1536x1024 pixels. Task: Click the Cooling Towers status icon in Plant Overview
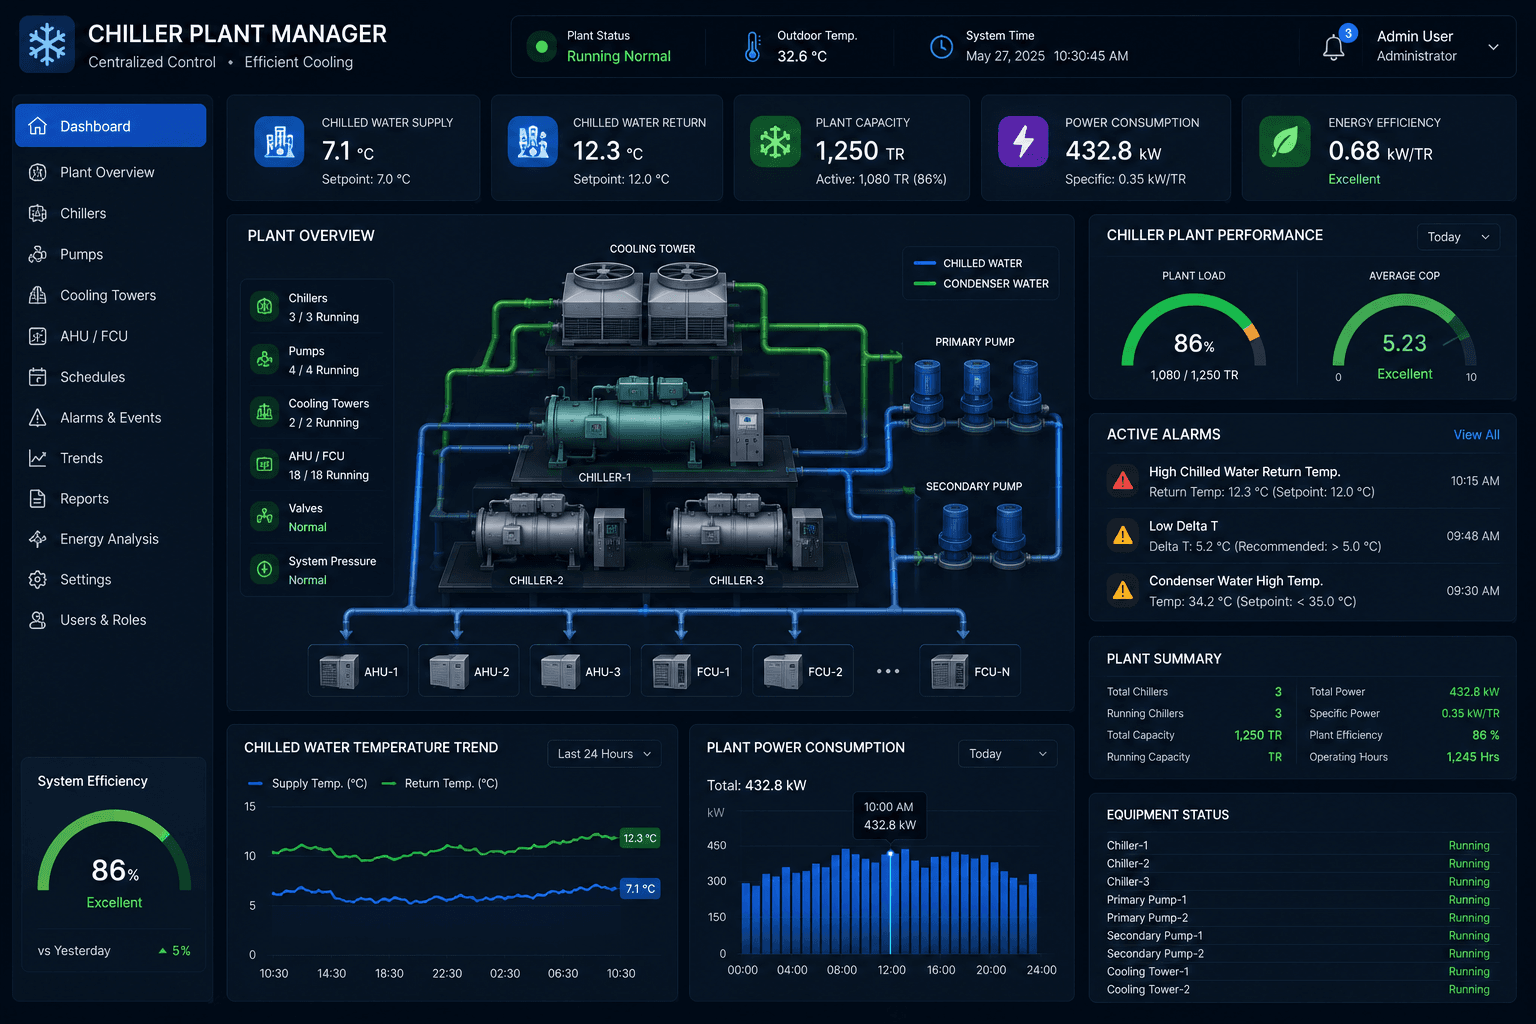tap(265, 411)
